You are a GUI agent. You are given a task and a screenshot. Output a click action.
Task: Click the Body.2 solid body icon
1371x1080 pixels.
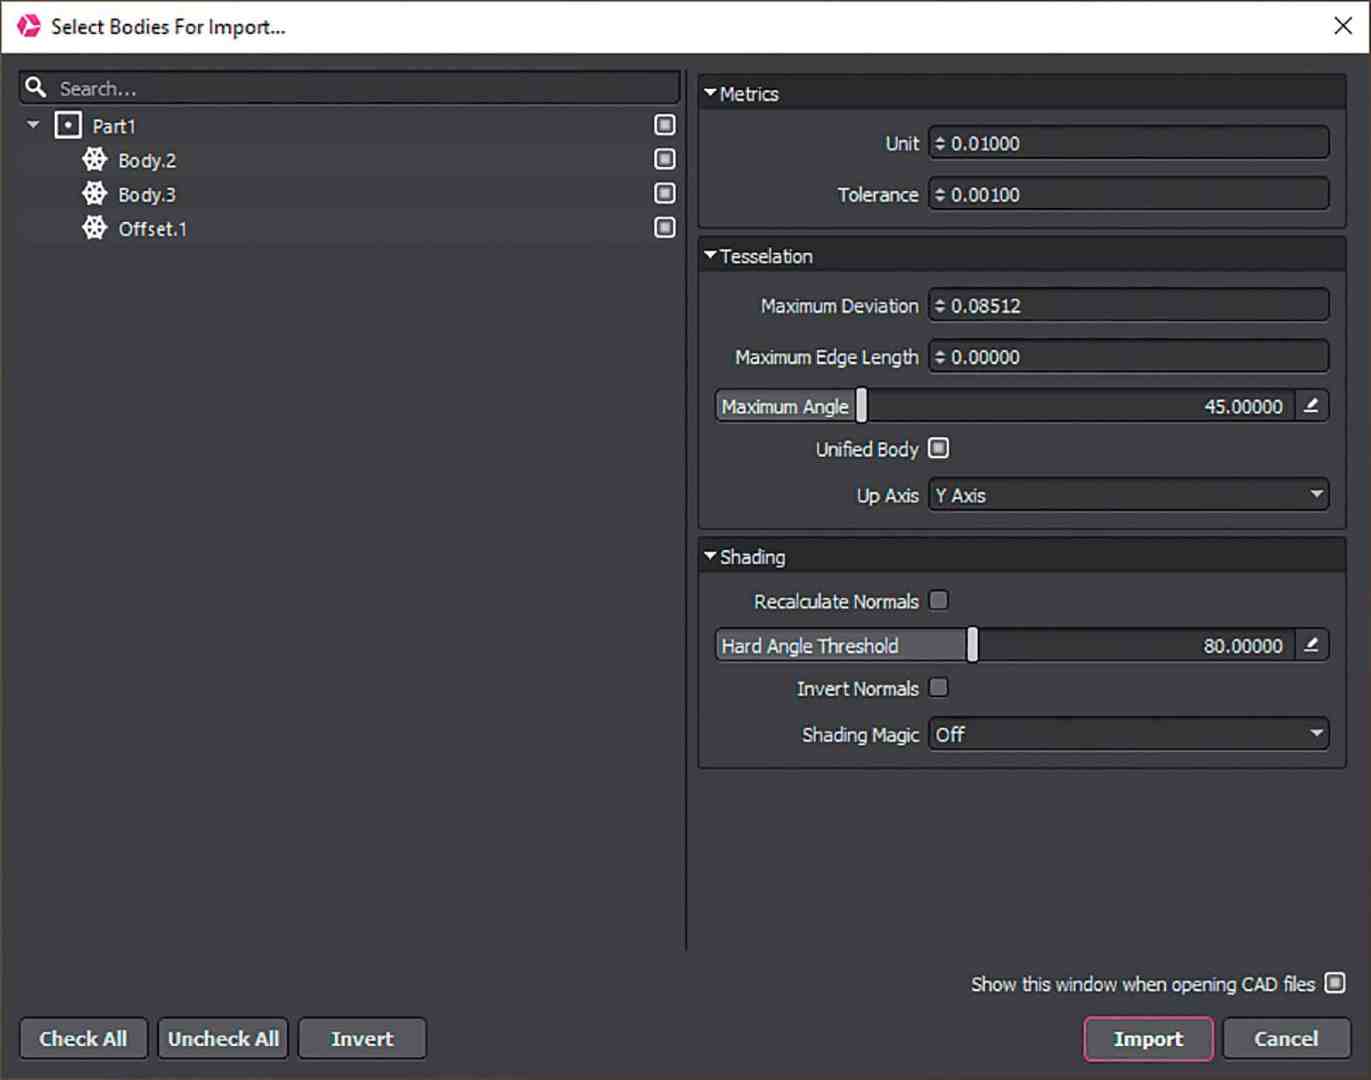[x=93, y=159]
